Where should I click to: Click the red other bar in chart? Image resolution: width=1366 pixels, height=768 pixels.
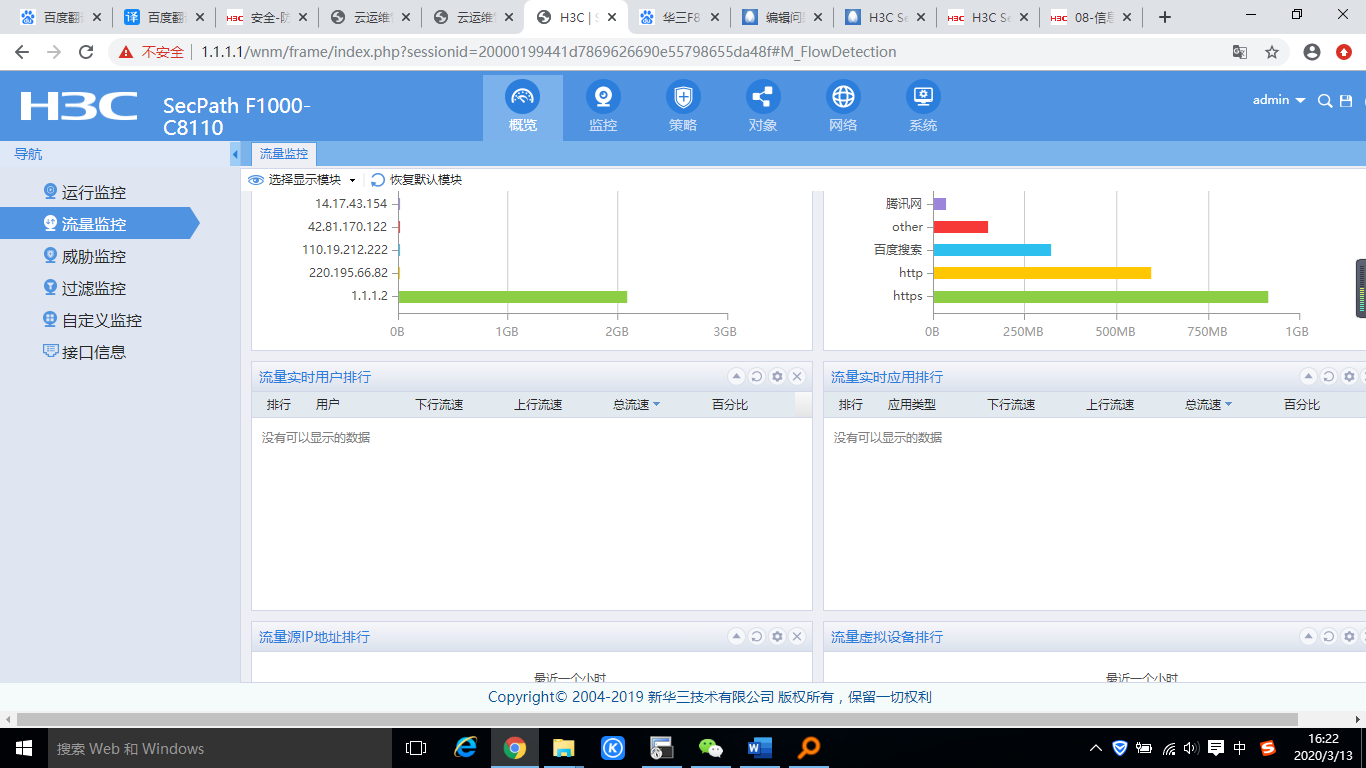tap(960, 227)
